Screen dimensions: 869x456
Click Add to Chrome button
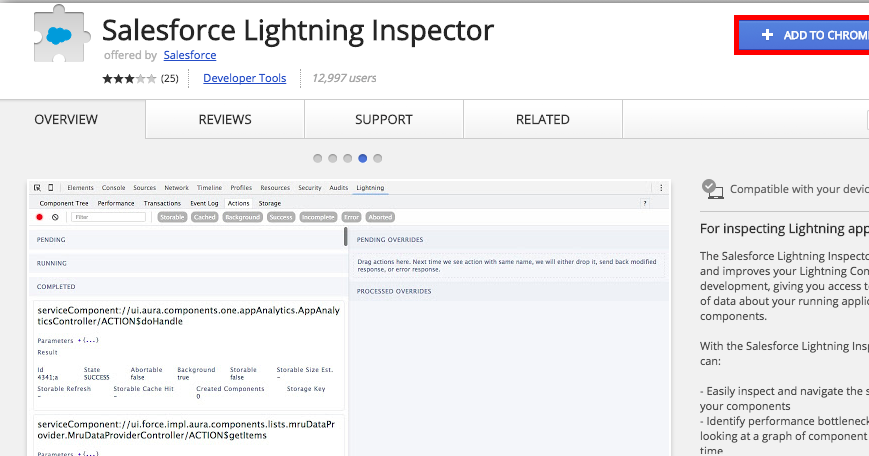804,35
